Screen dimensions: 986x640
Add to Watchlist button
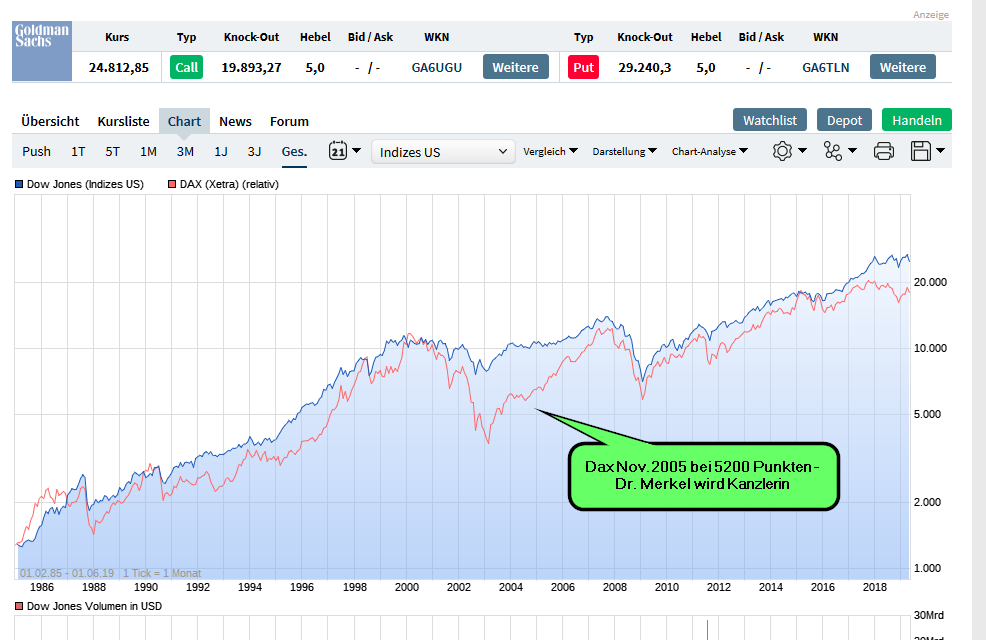770,120
